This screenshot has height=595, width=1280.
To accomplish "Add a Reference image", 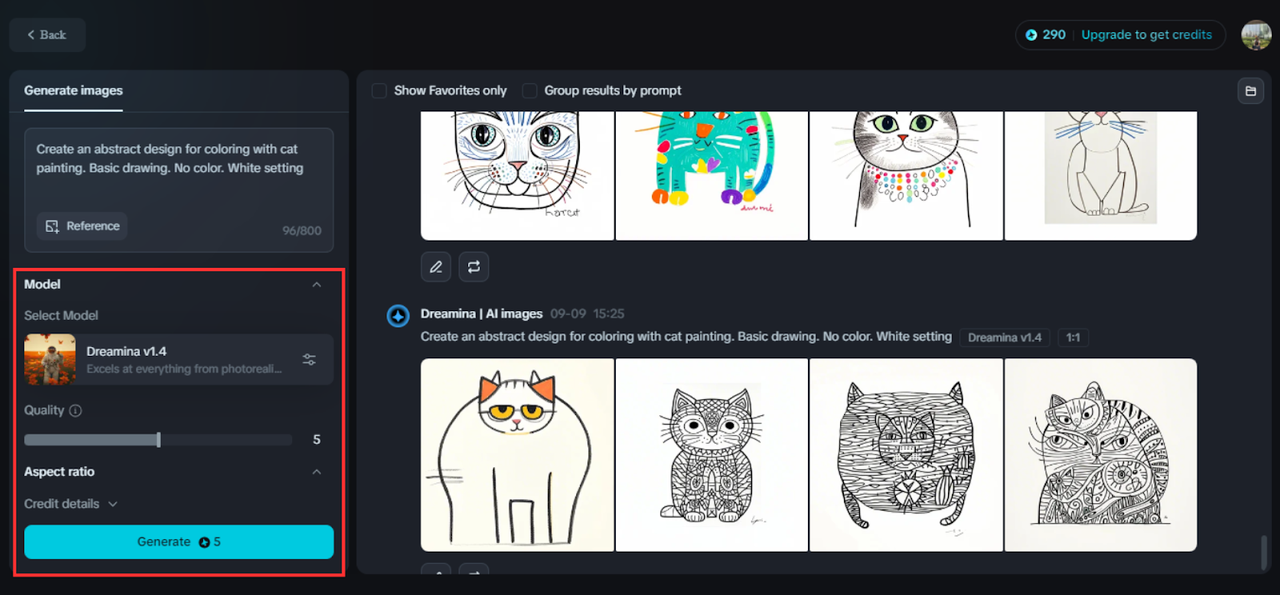I will [x=82, y=226].
